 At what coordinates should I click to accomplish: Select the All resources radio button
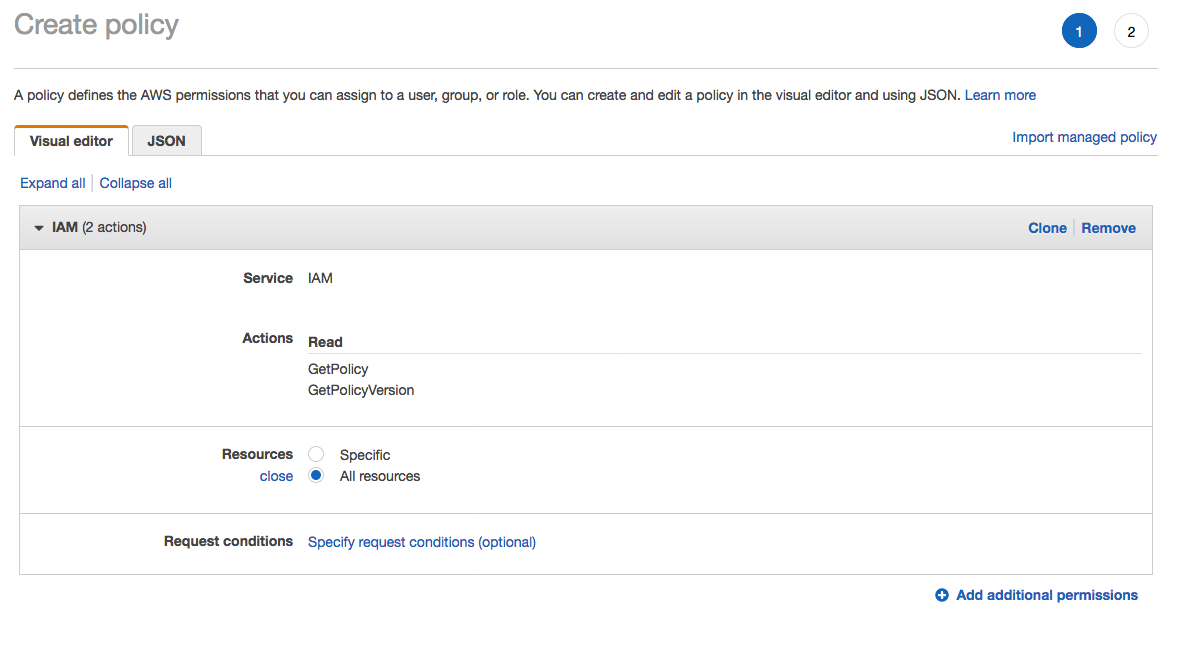[316, 476]
